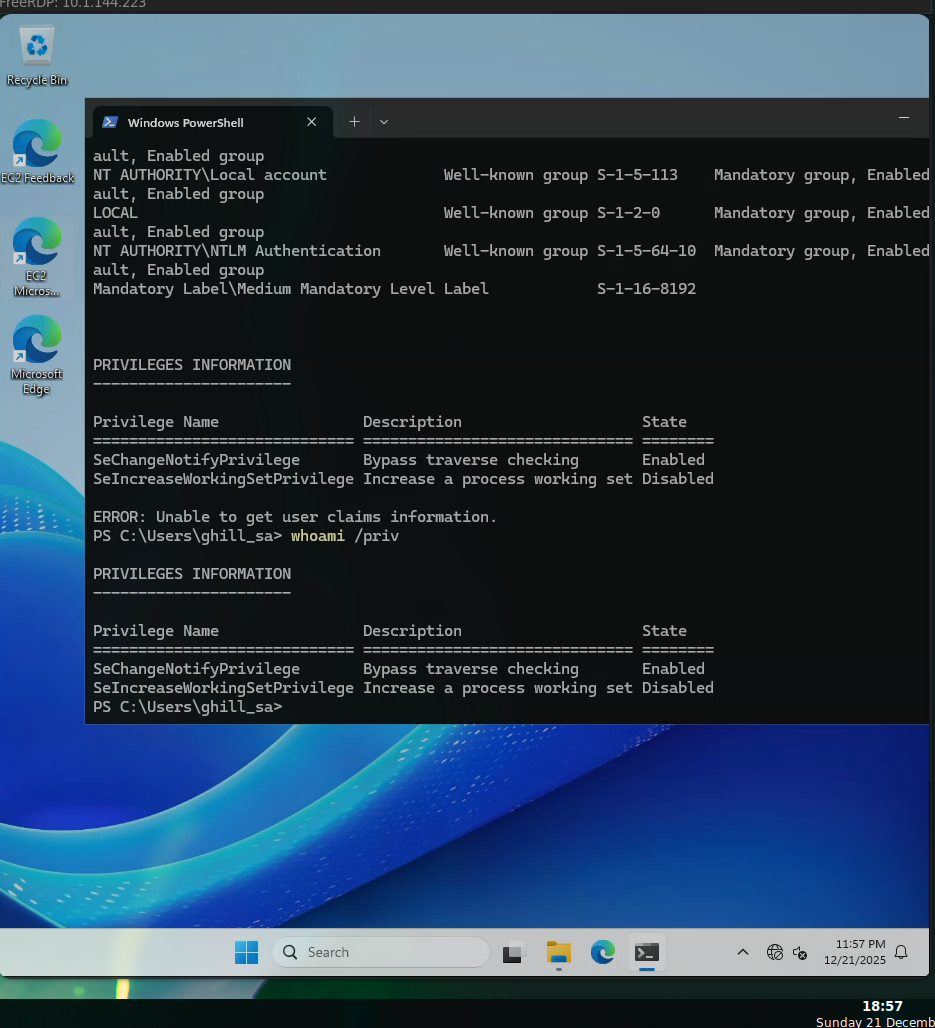Click the Terminal icon in the taskbar

coord(647,953)
